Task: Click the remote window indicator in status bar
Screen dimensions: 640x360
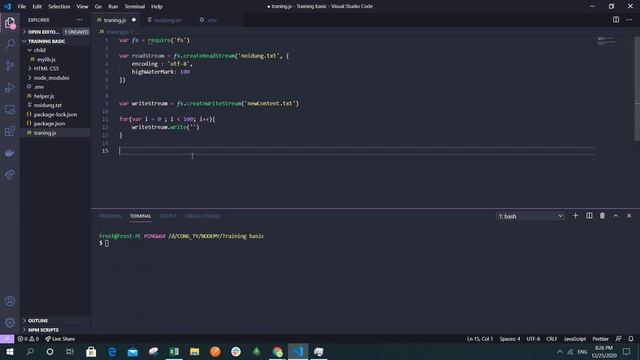Action: (x=7, y=339)
